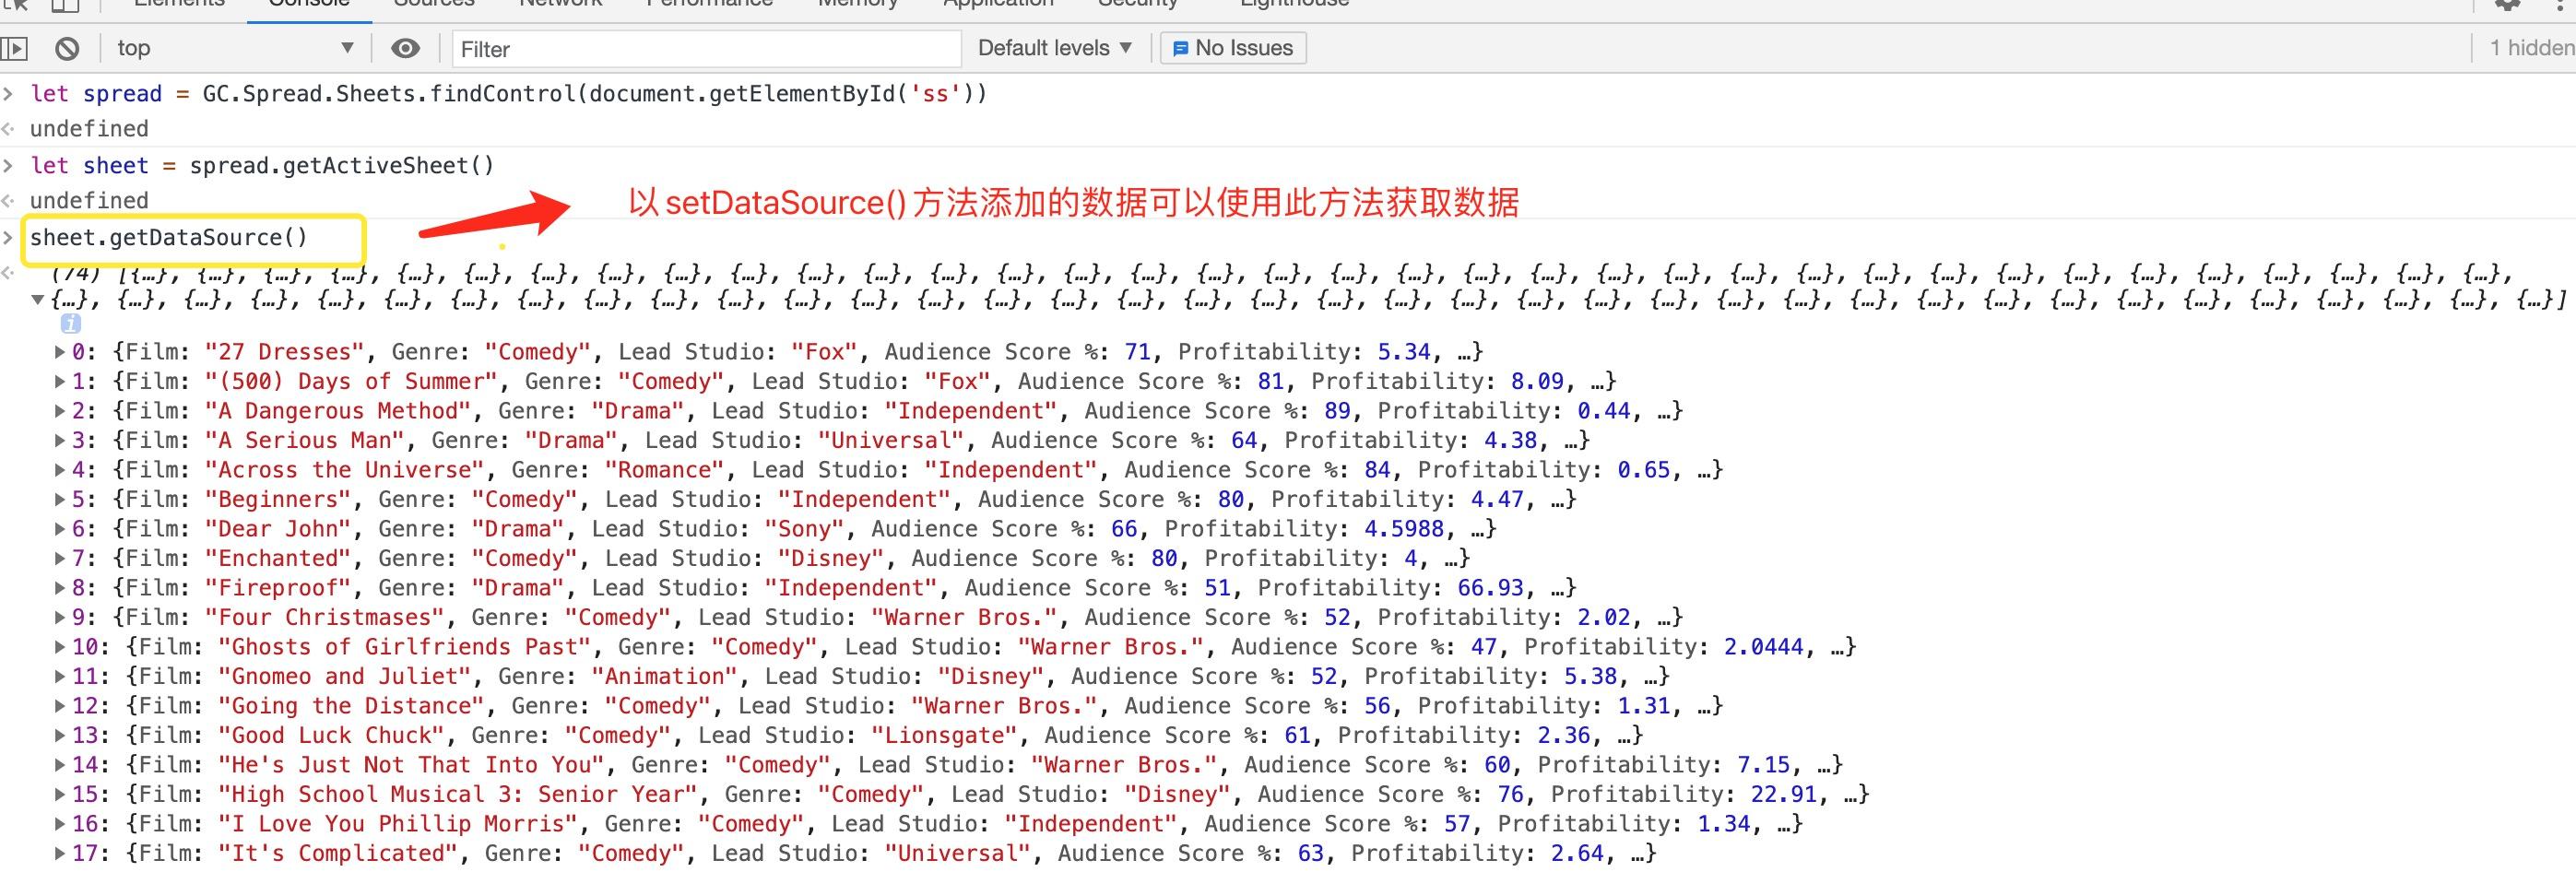Collapse the expanded (74) array result

pyautogui.click(x=37, y=297)
